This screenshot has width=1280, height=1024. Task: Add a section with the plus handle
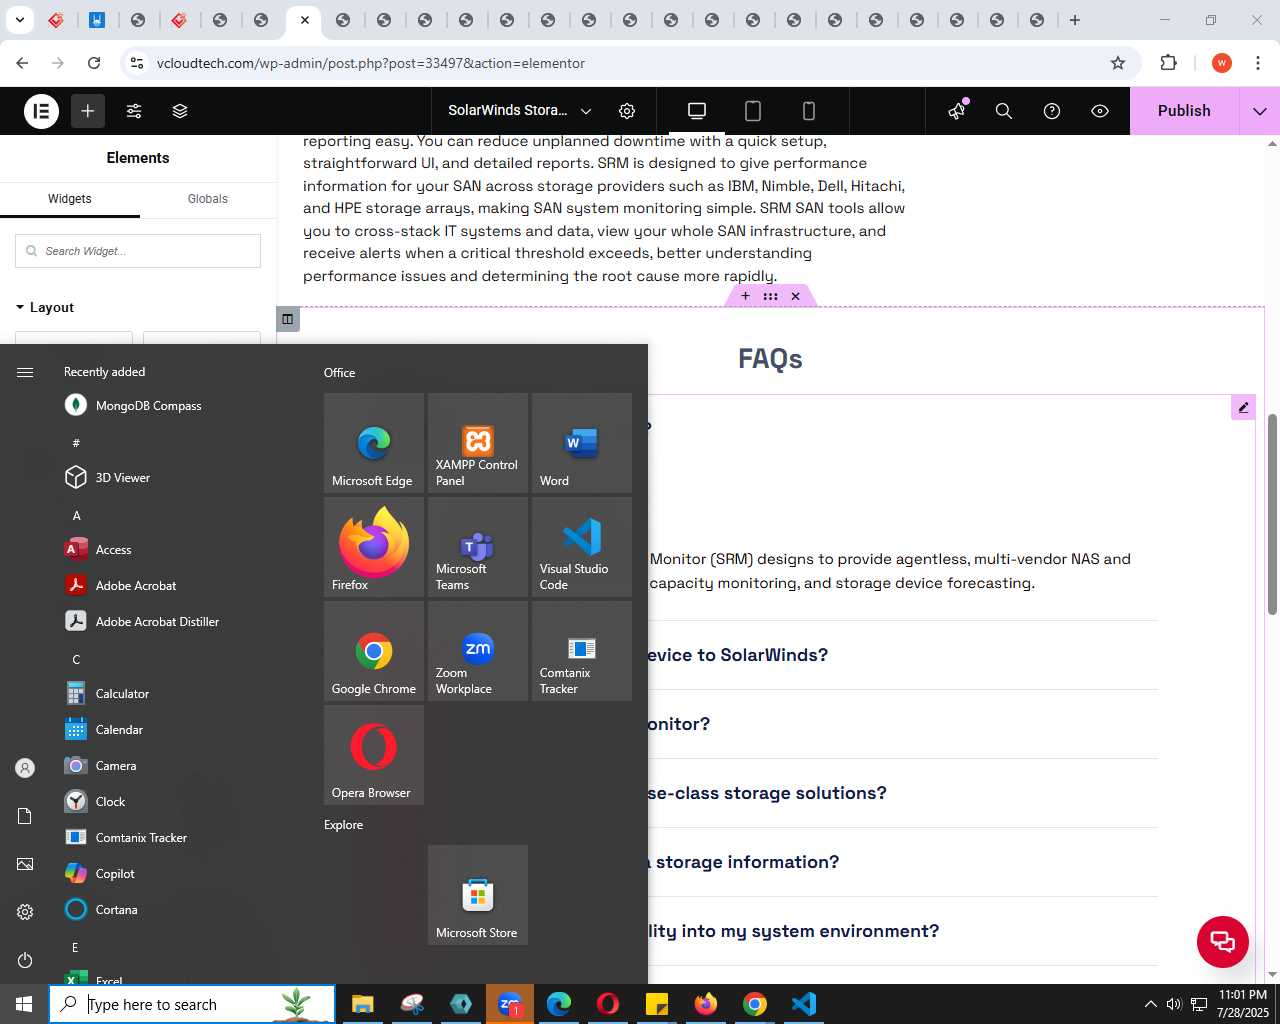coord(745,296)
